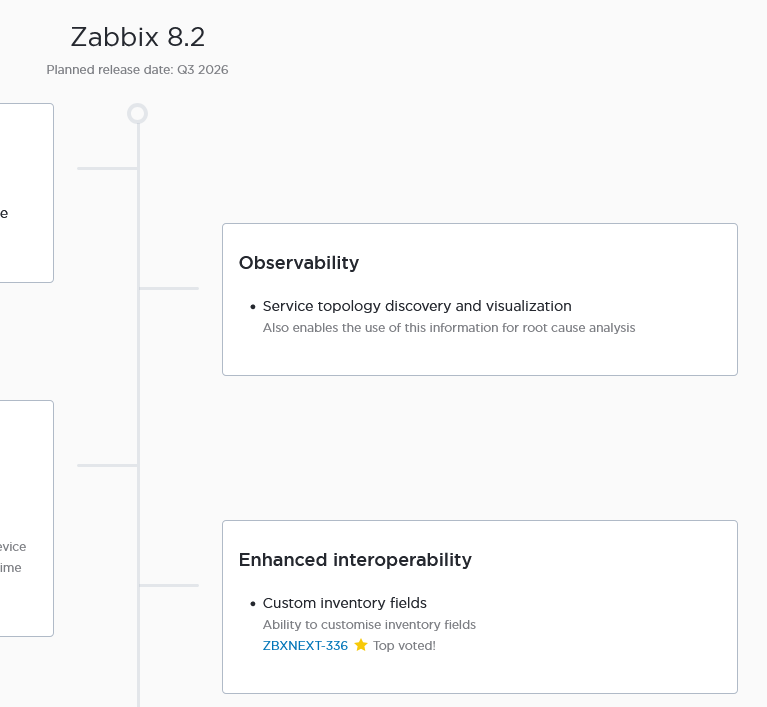Select the partially visible upper-left card

click(26, 192)
